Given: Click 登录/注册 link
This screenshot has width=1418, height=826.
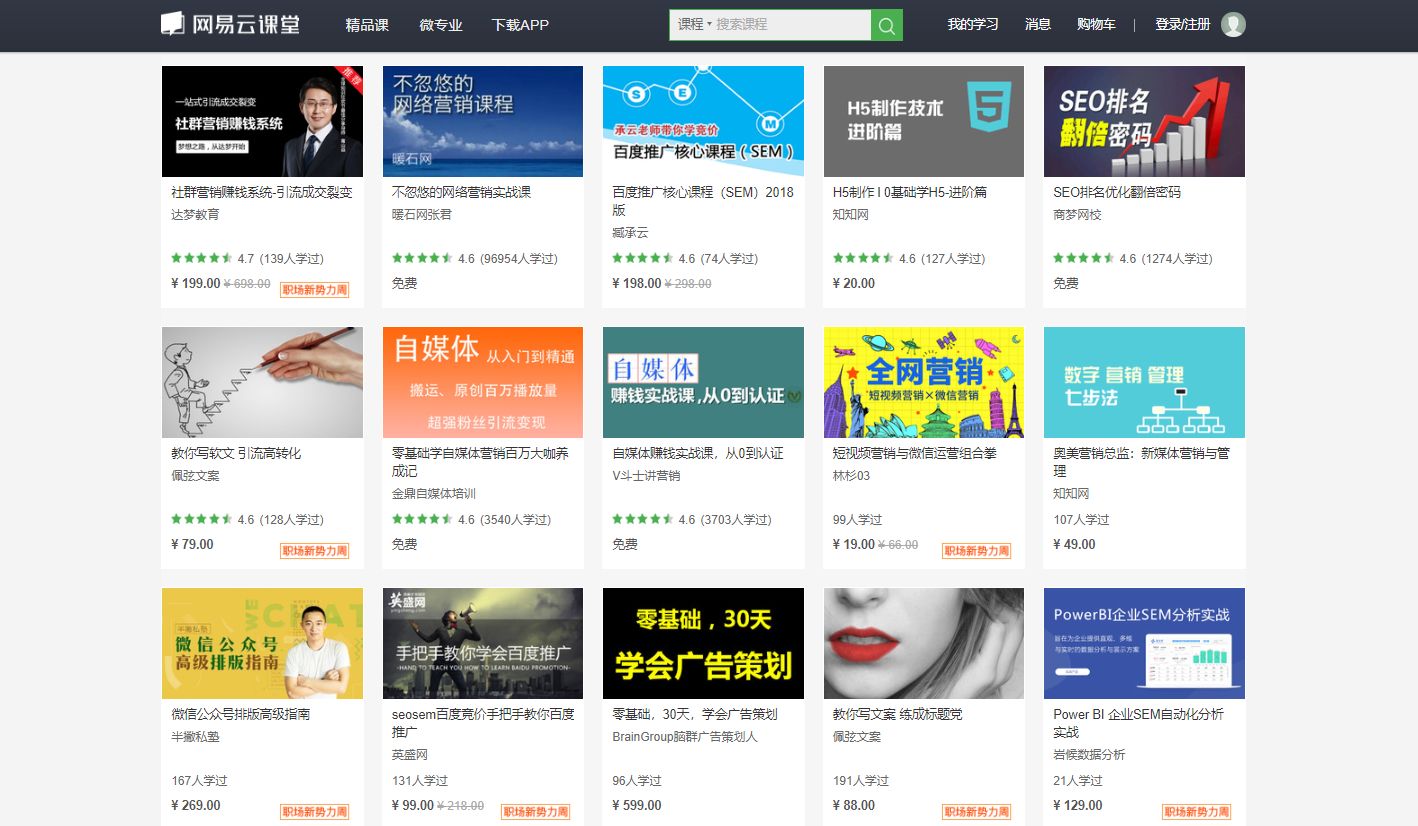Looking at the screenshot, I should 1182,24.
